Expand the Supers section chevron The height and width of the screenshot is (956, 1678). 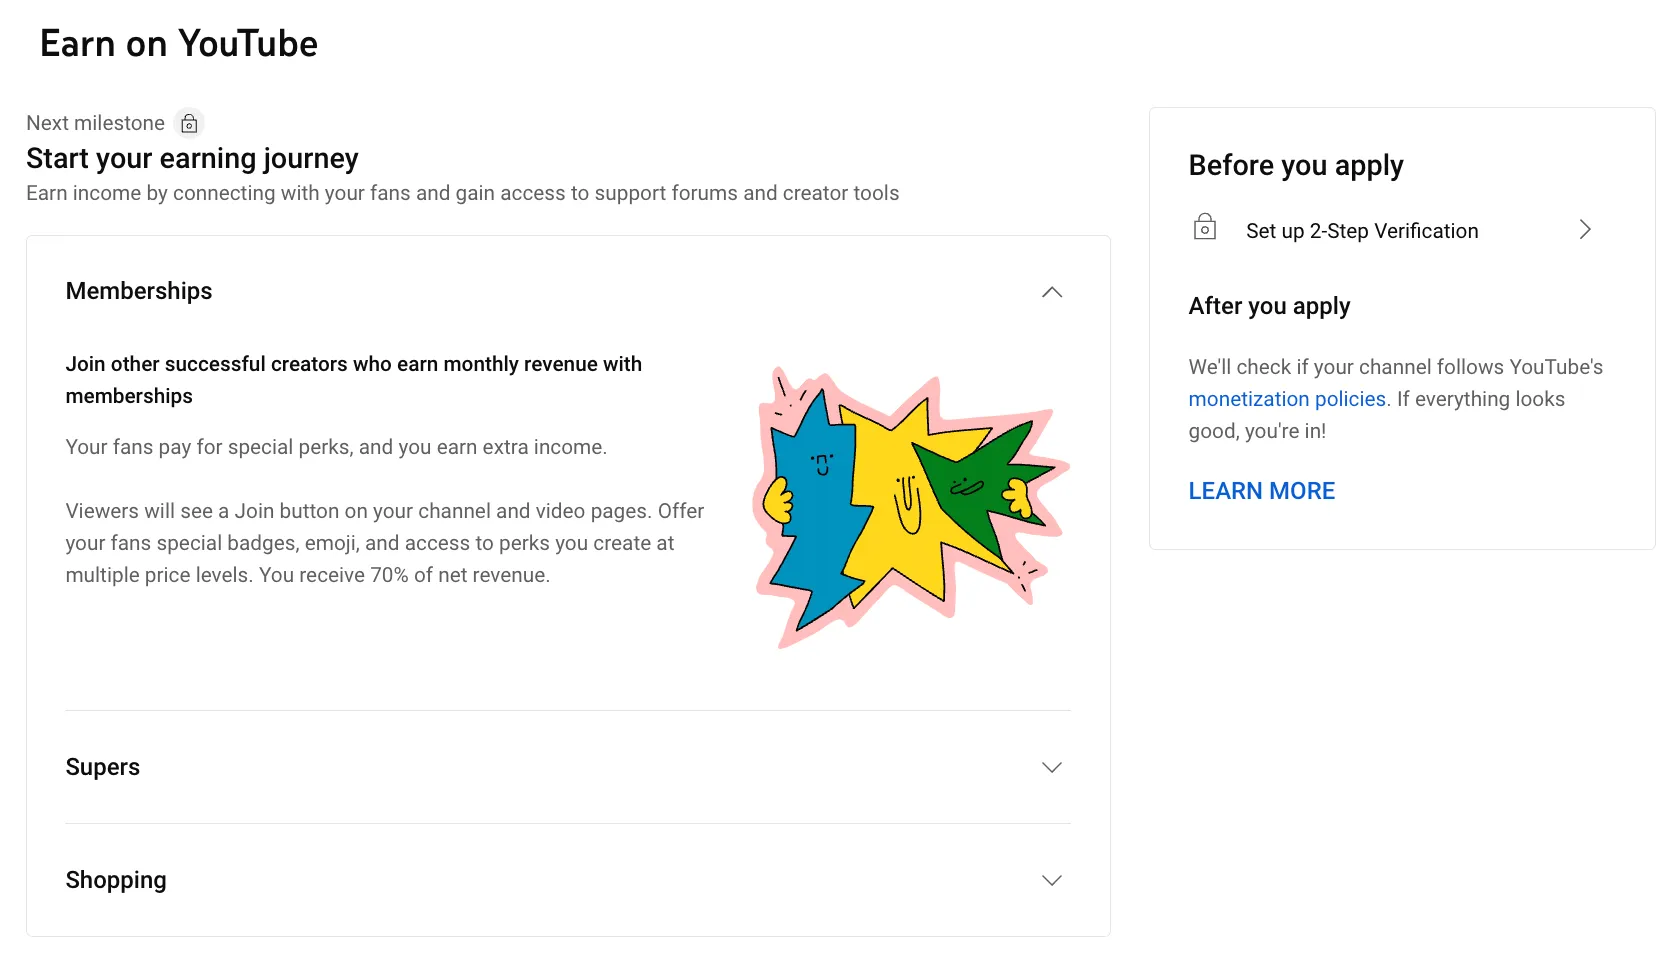[1051, 767]
